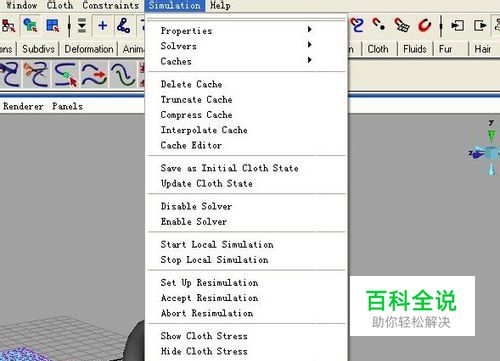The height and width of the screenshot is (361, 500).
Task: Switch to the Fur shelf tab
Action: [x=445, y=49]
